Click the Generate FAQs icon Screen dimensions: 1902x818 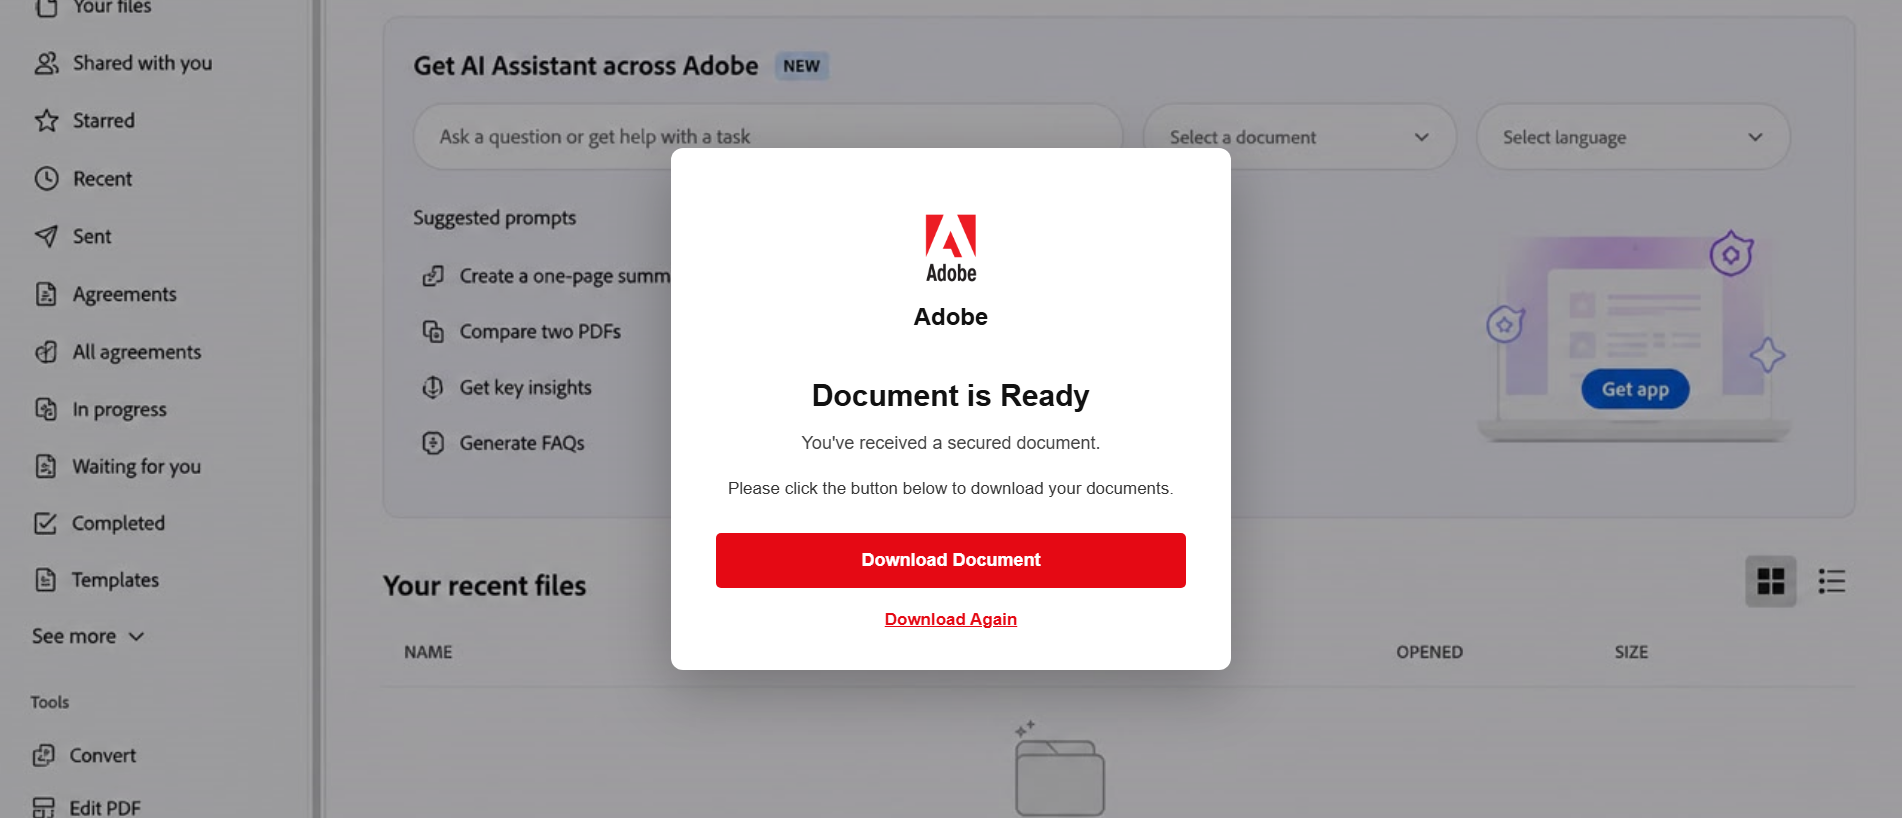(433, 443)
